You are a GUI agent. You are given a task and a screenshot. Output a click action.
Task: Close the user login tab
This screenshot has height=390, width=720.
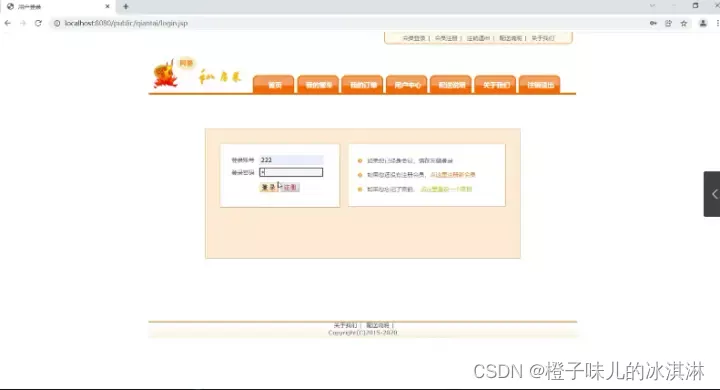point(107,6)
